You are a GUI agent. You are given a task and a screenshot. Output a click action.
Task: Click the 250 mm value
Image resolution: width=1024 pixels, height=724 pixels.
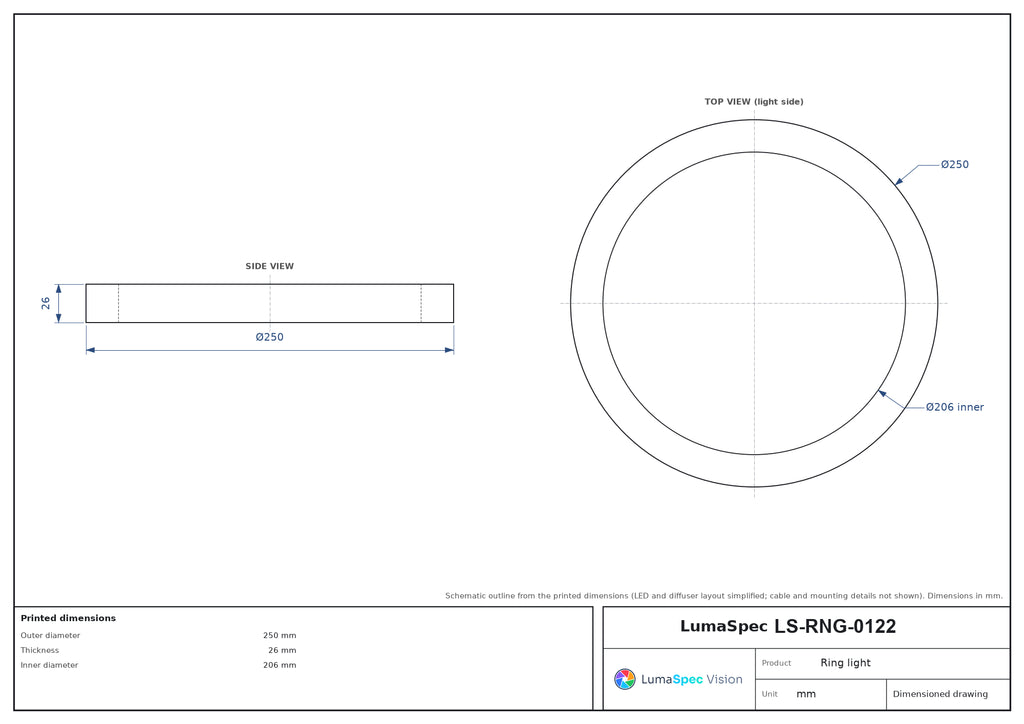(x=280, y=635)
